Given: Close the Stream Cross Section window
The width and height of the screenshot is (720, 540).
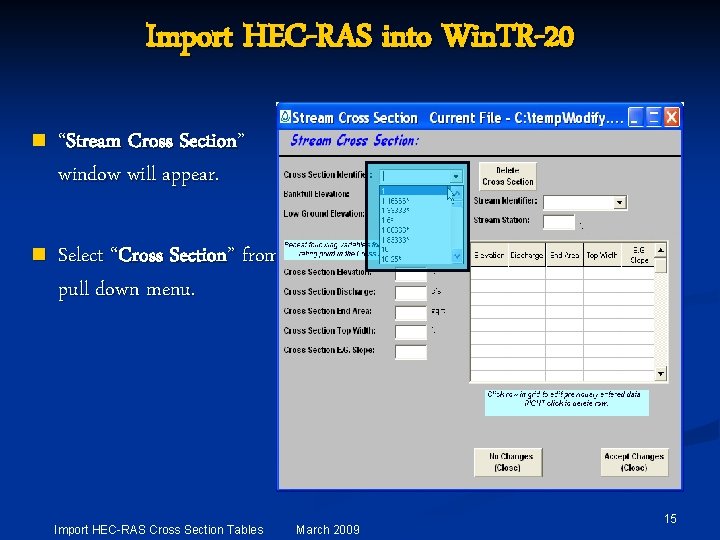Looking at the screenshot, I should point(671,117).
